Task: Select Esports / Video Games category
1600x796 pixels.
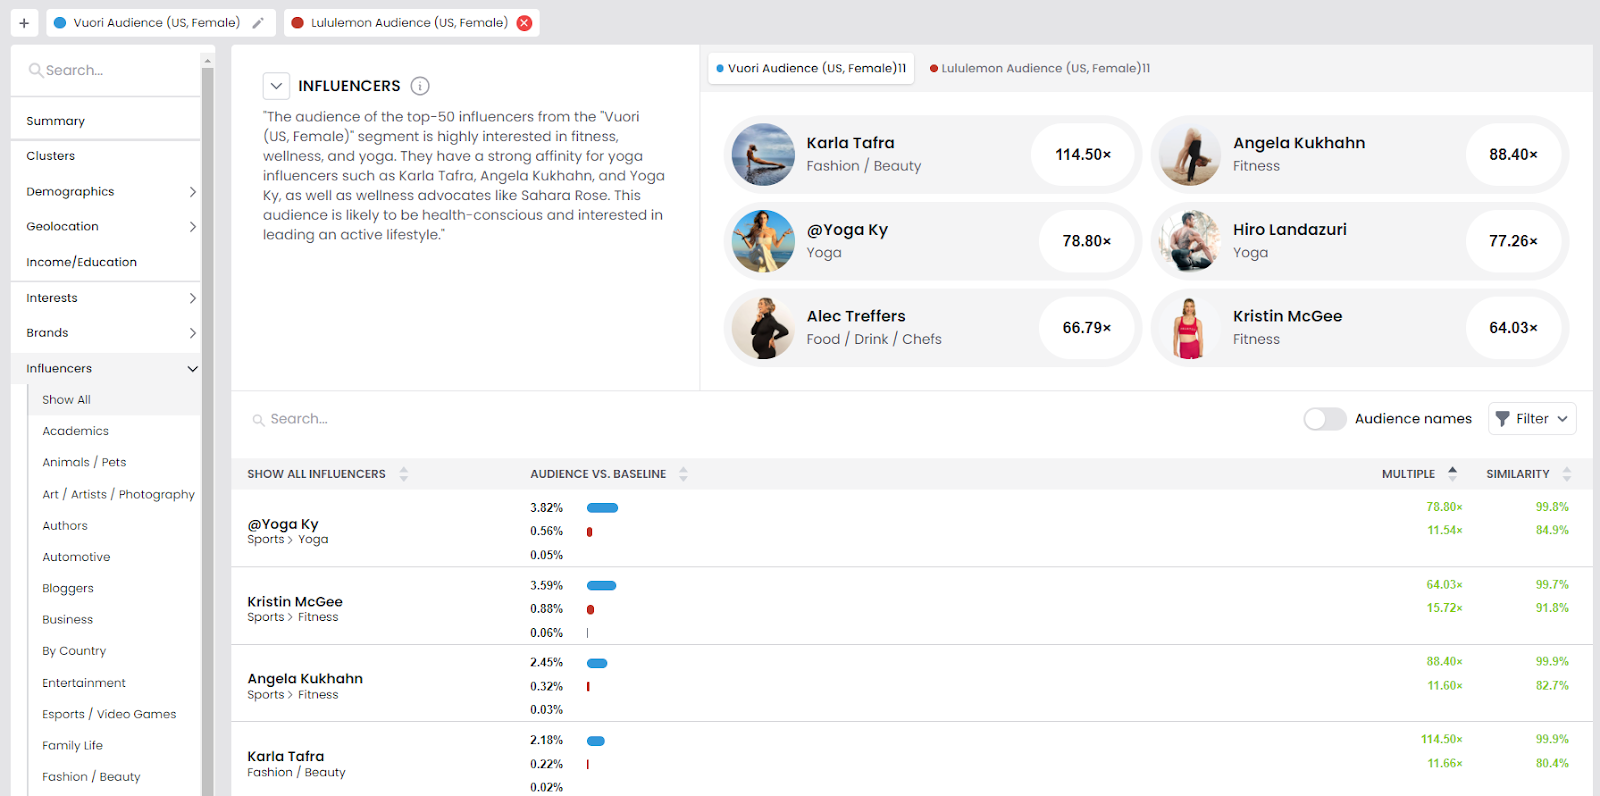Action: coord(109,714)
